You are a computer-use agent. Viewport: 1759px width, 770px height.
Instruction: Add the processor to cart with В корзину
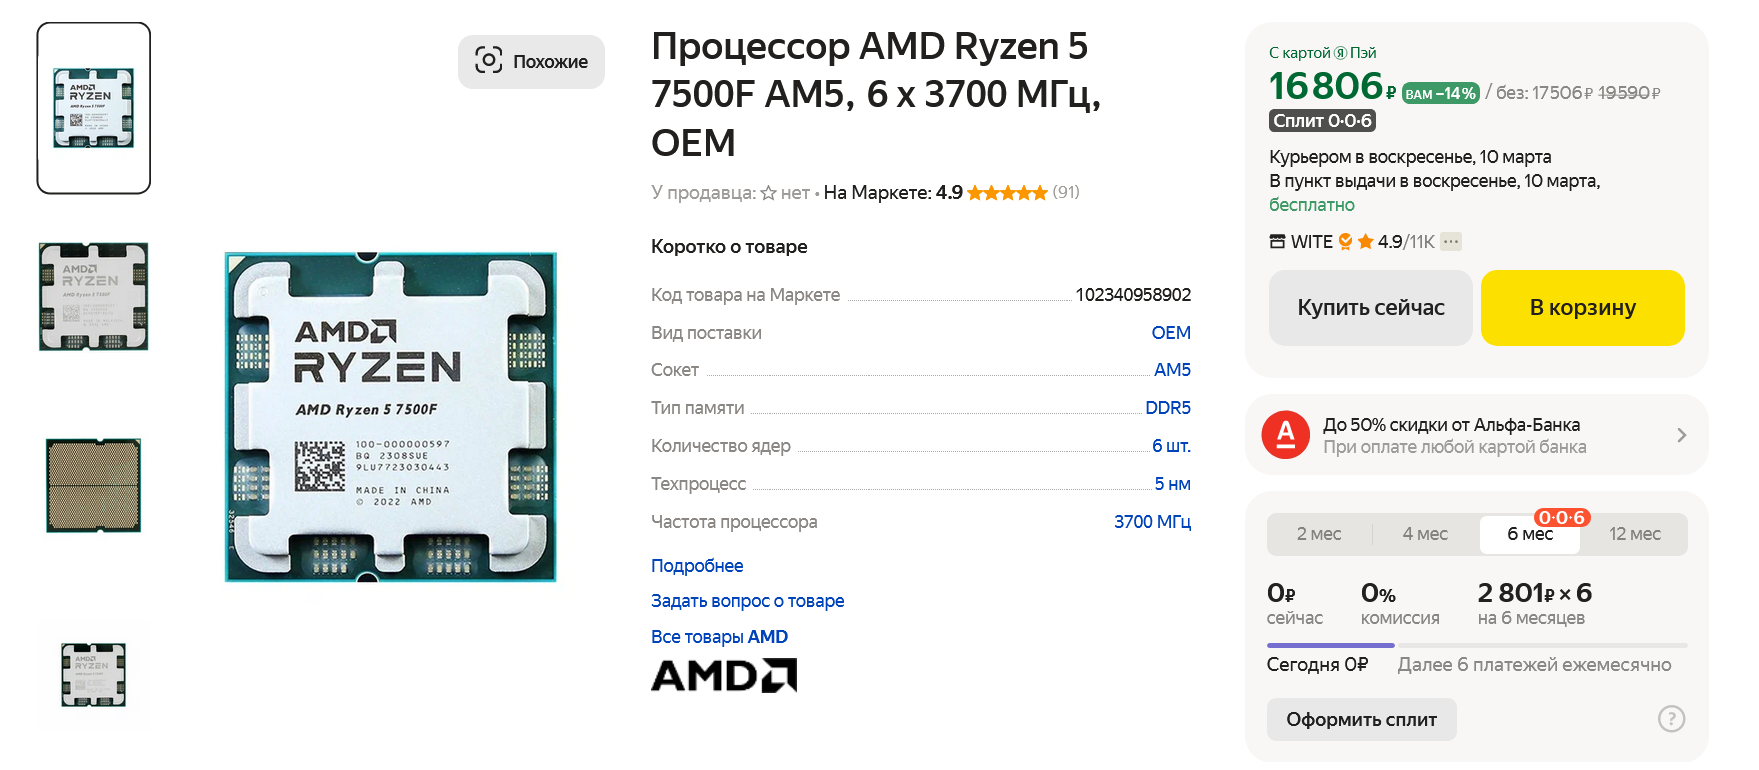tap(1582, 308)
